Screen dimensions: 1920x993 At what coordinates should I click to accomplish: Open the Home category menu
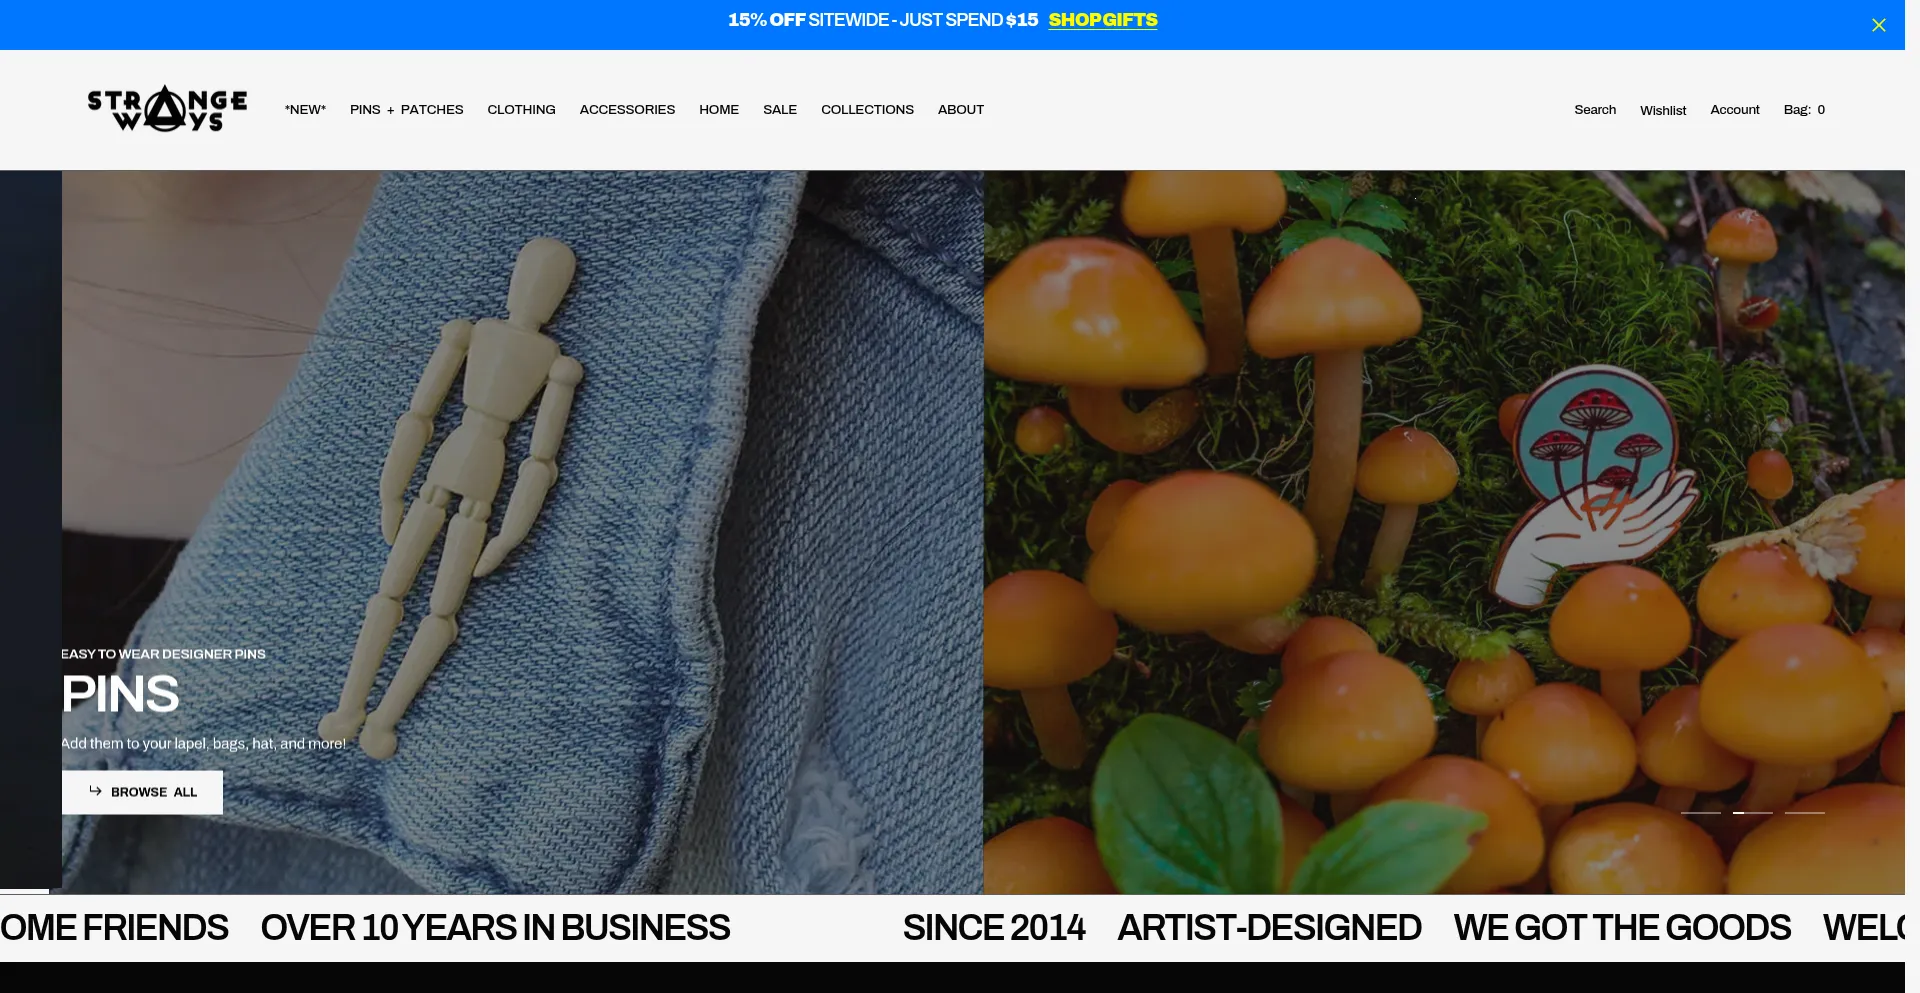coord(718,110)
